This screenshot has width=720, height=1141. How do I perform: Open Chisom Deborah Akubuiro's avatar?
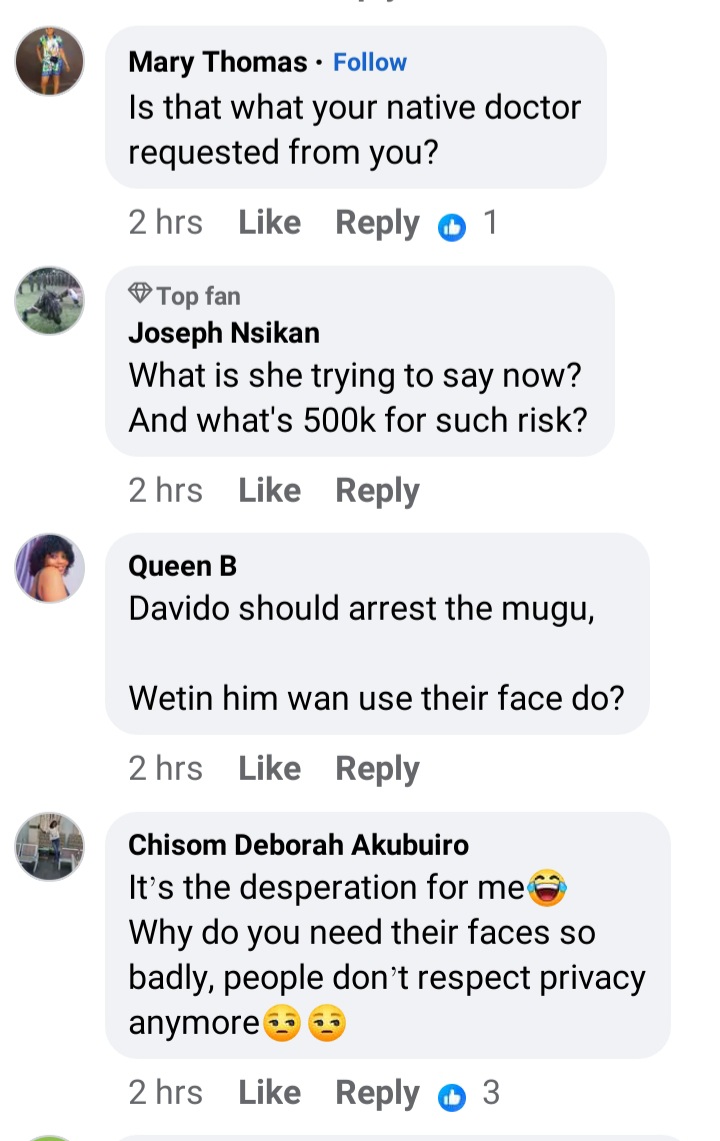49,846
